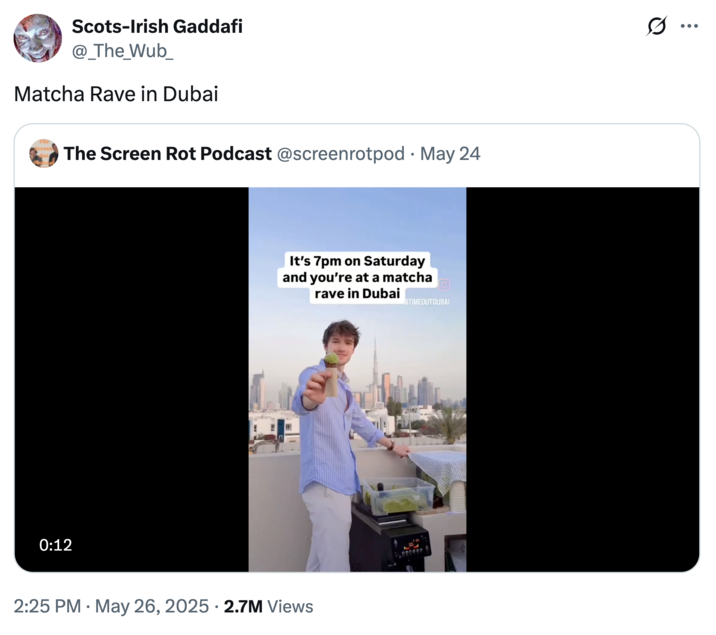Click the black bar right of video
716x635 pixels.
[582, 379]
